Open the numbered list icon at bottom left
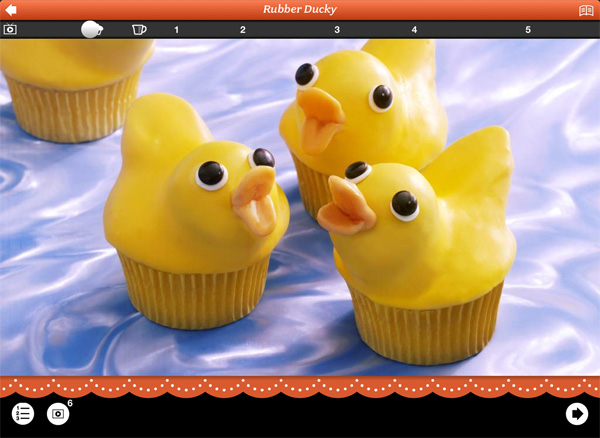This screenshot has height=438, width=600. click(23, 413)
